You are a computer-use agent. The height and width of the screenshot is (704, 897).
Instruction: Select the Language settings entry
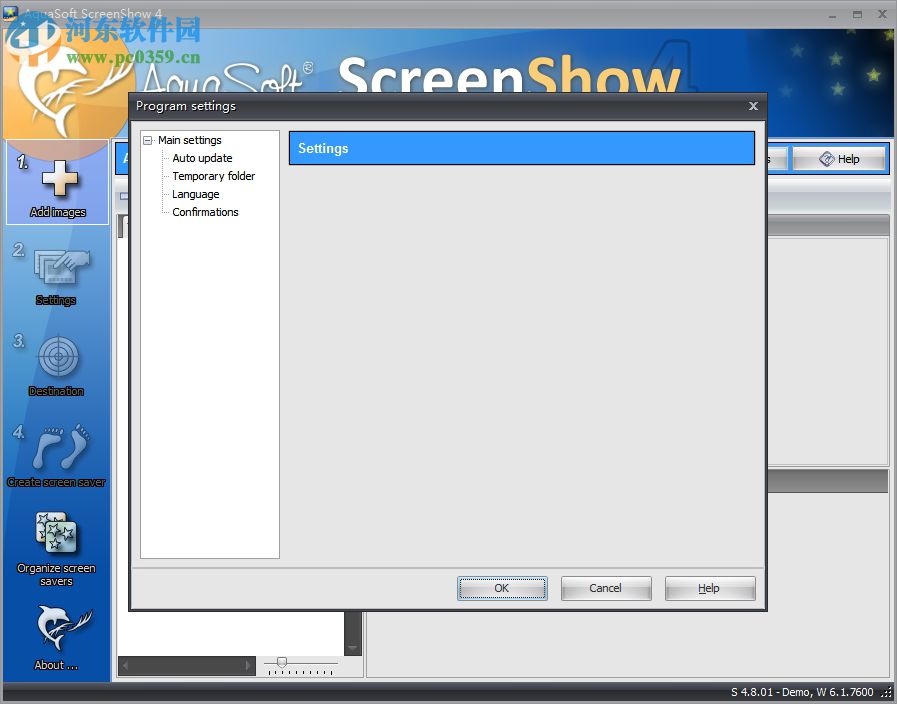point(196,194)
